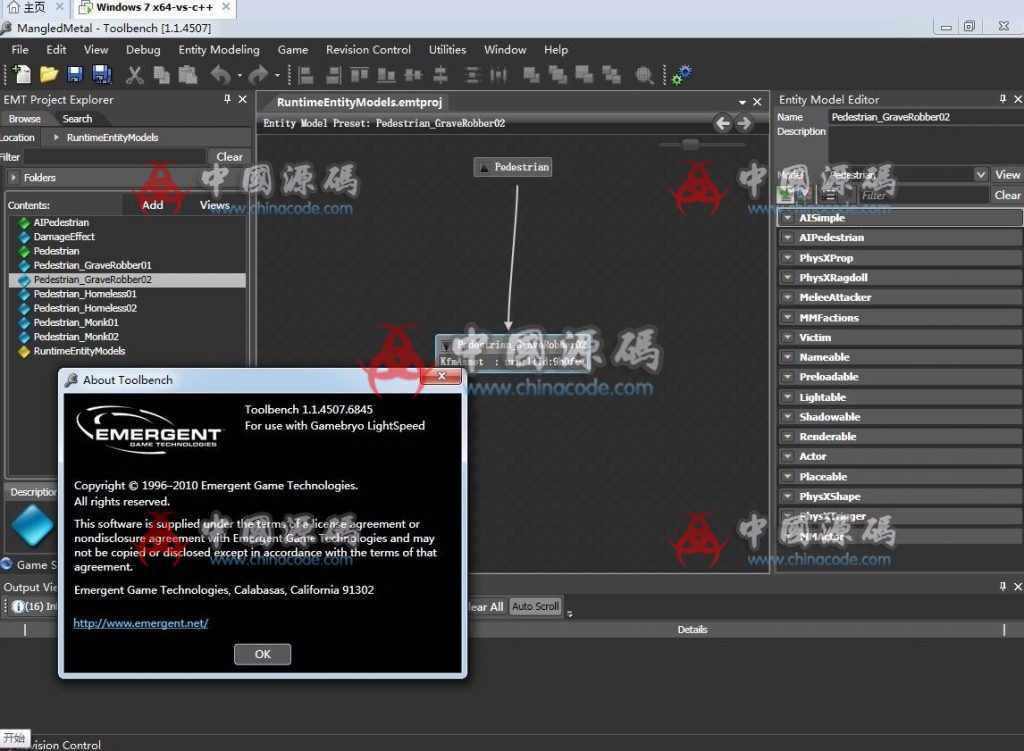Screen dimensions: 1024x751
Task: Switch to the Search tab
Action: pyautogui.click(x=77, y=119)
